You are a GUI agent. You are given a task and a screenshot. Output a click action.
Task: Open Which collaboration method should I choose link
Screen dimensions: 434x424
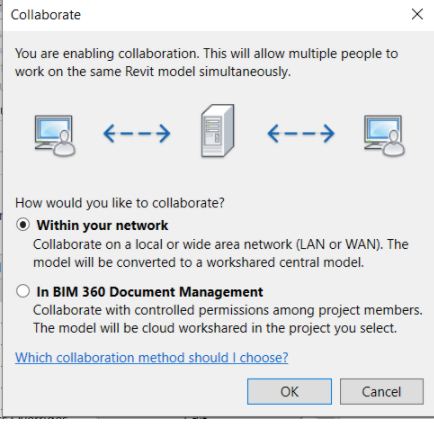152,357
